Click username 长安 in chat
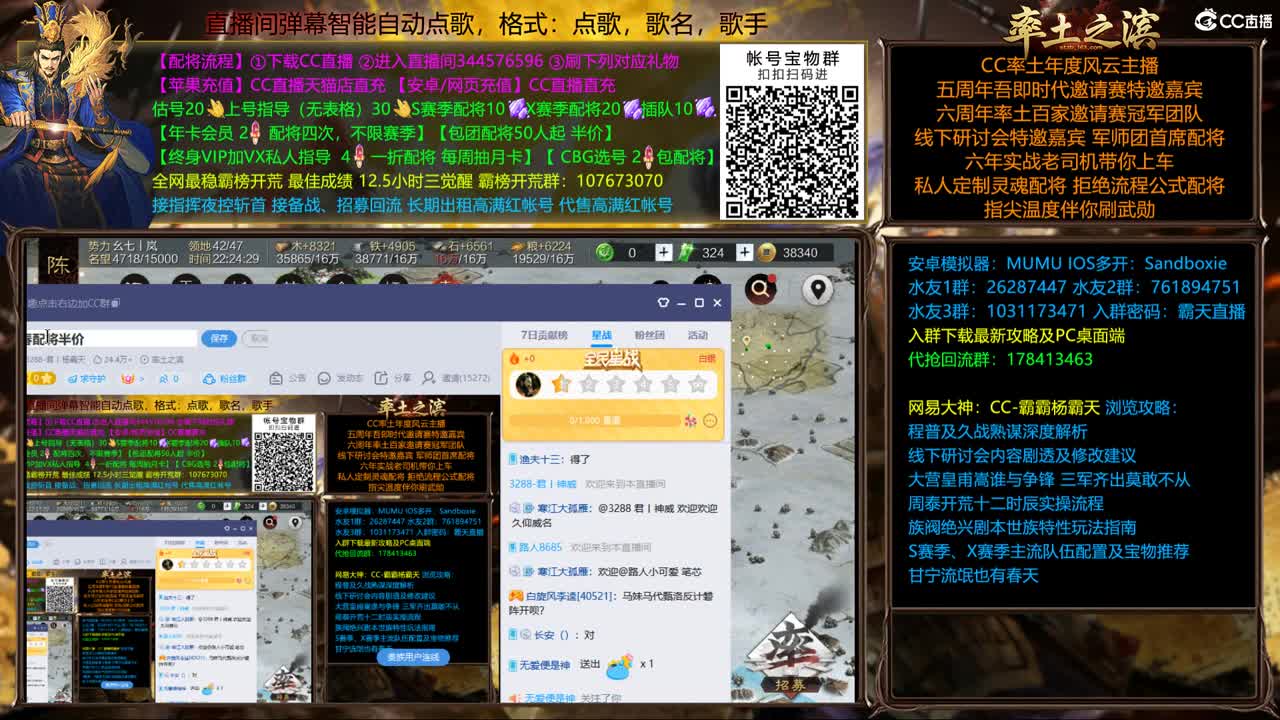 (x=543, y=635)
